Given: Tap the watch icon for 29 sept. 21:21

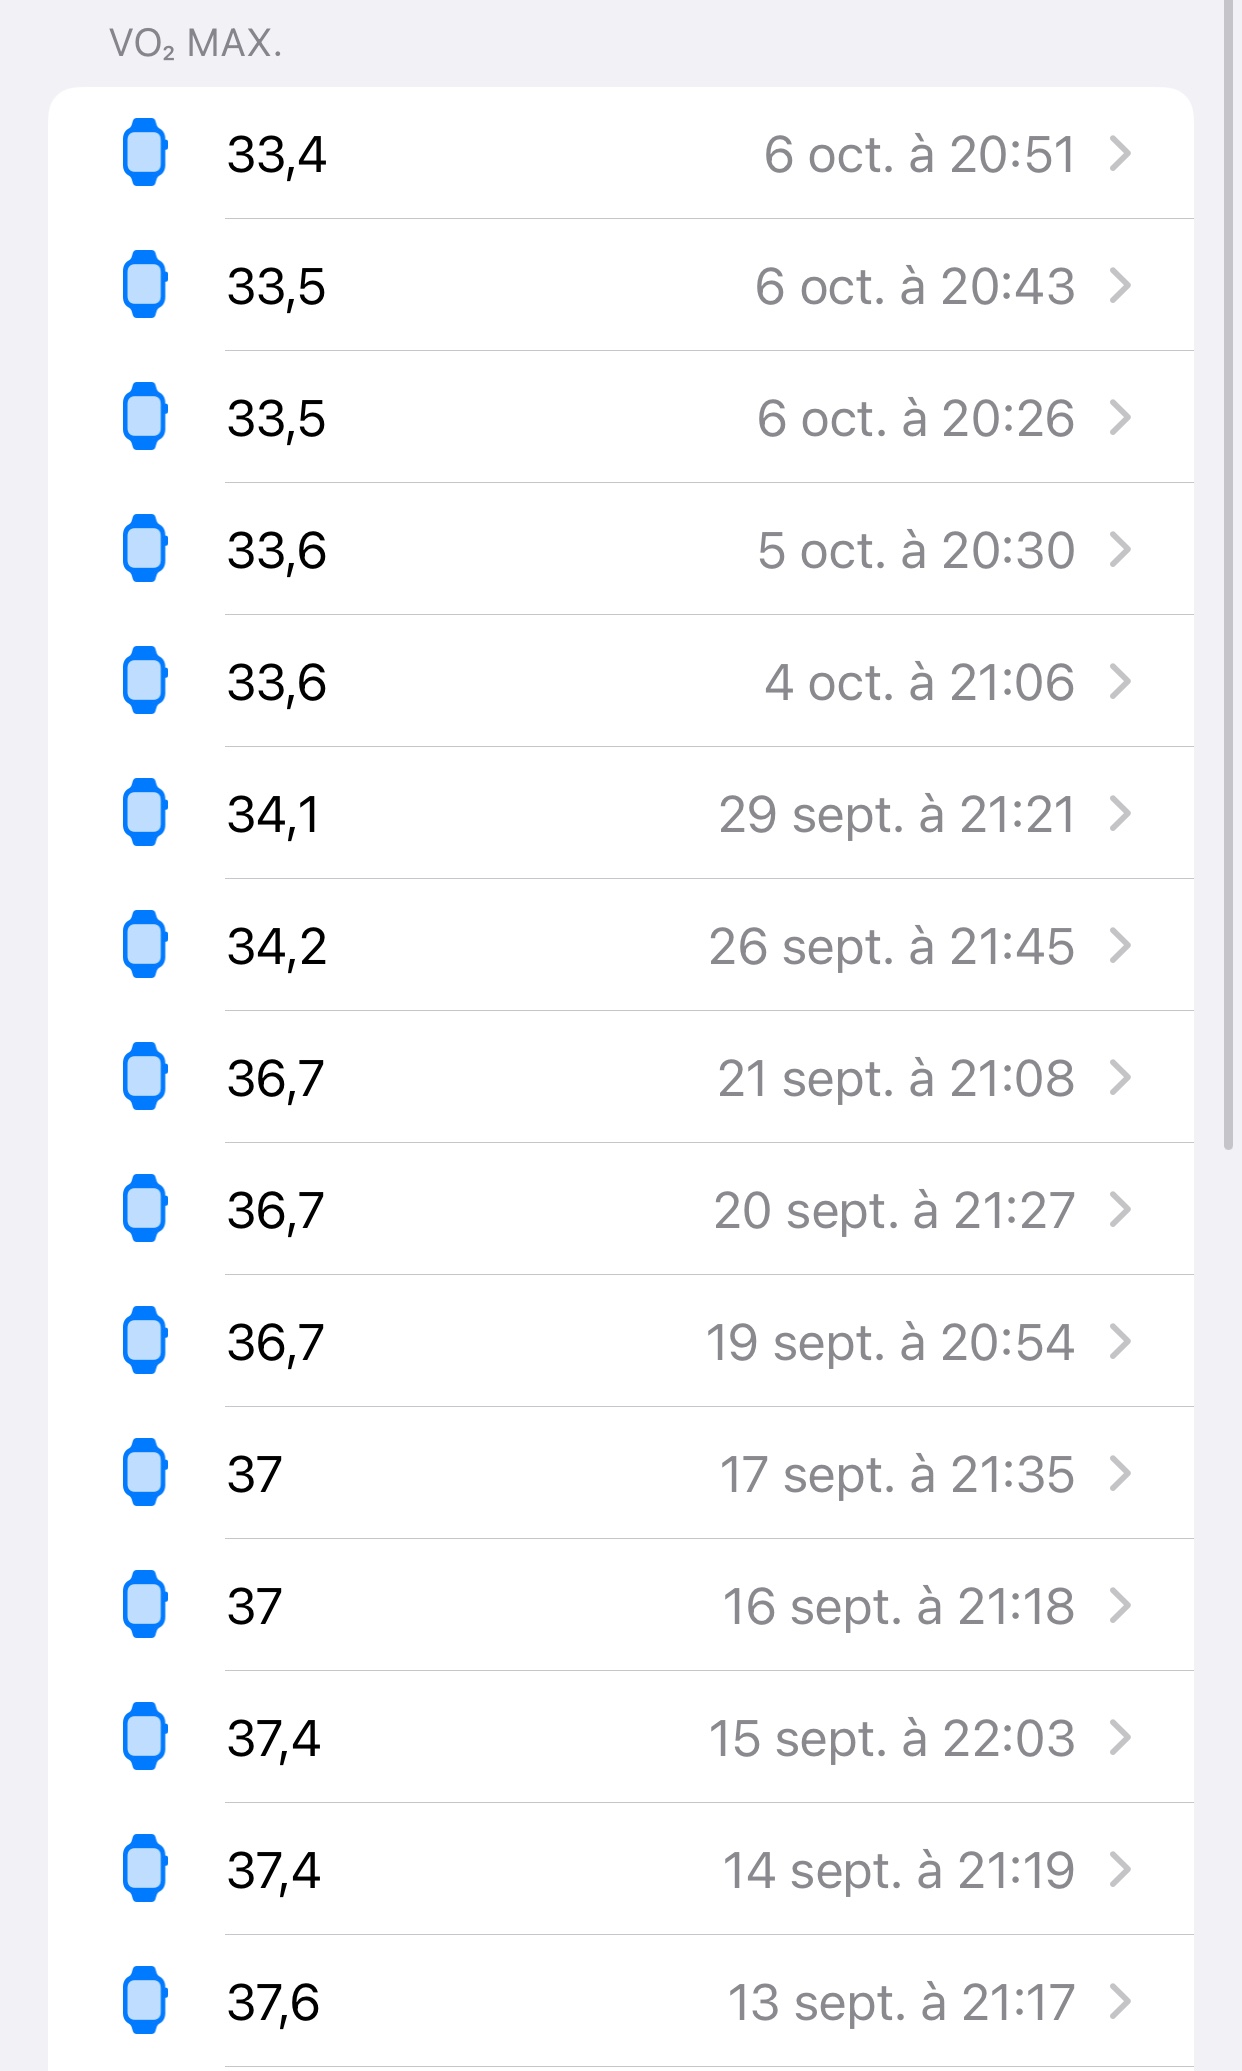Looking at the screenshot, I should (x=145, y=813).
